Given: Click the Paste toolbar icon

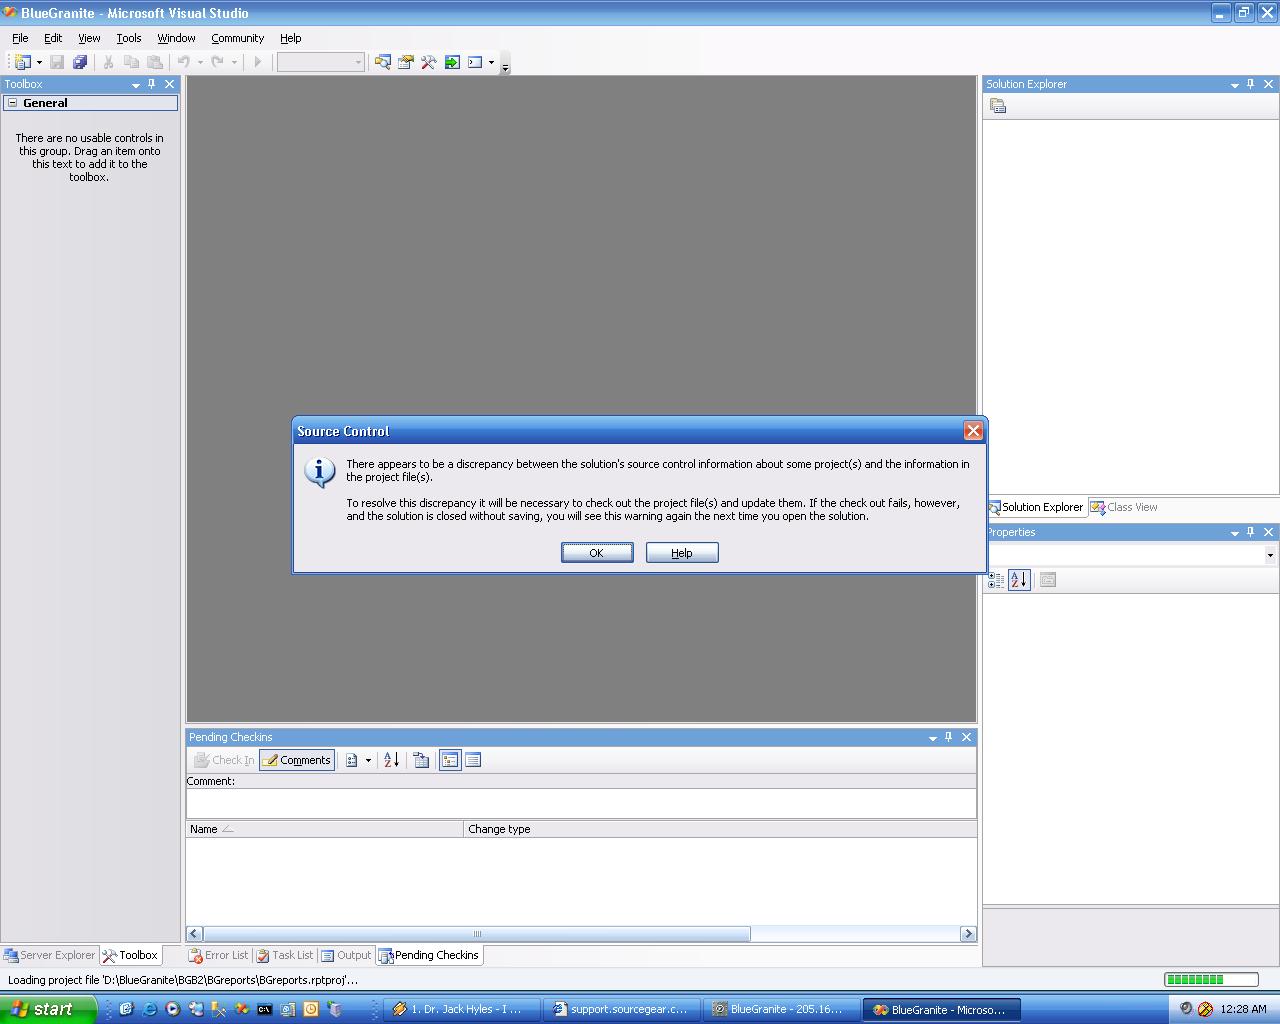Looking at the screenshot, I should (x=154, y=62).
